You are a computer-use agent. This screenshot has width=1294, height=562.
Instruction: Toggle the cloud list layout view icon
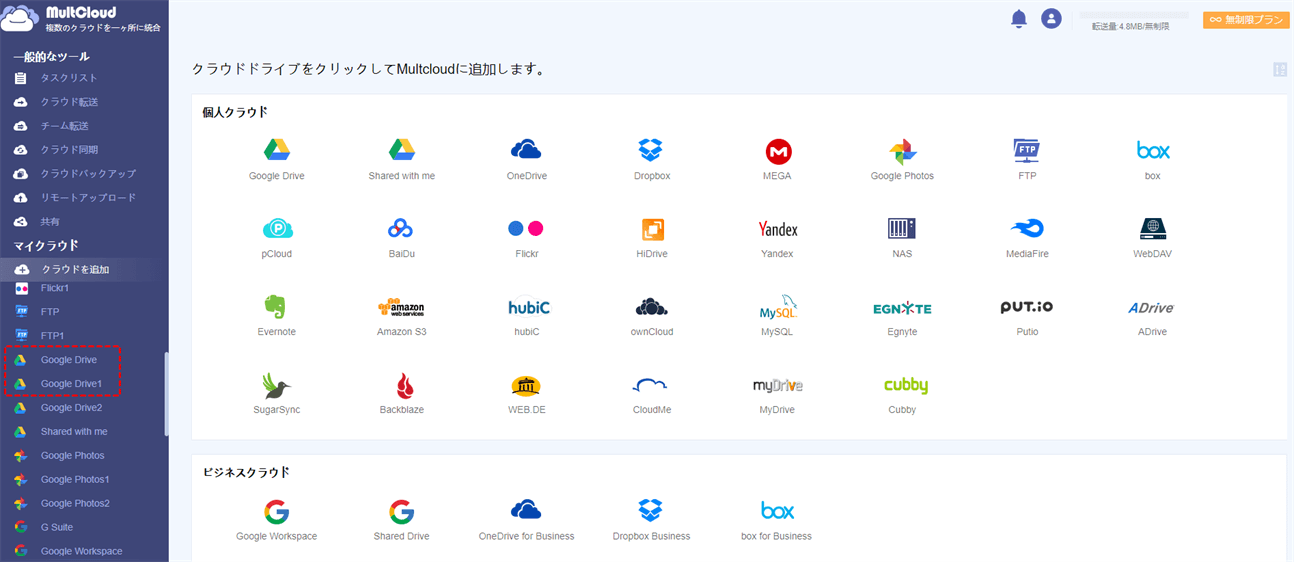coord(1279,69)
